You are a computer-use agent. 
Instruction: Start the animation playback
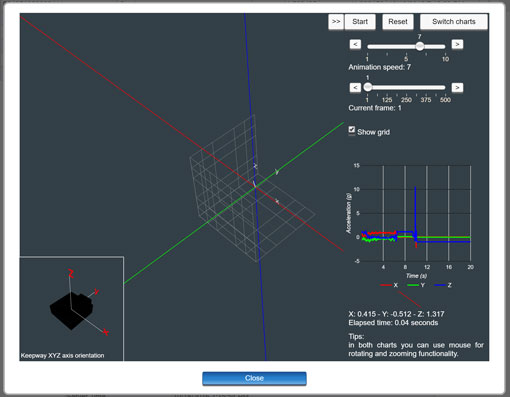(360, 22)
